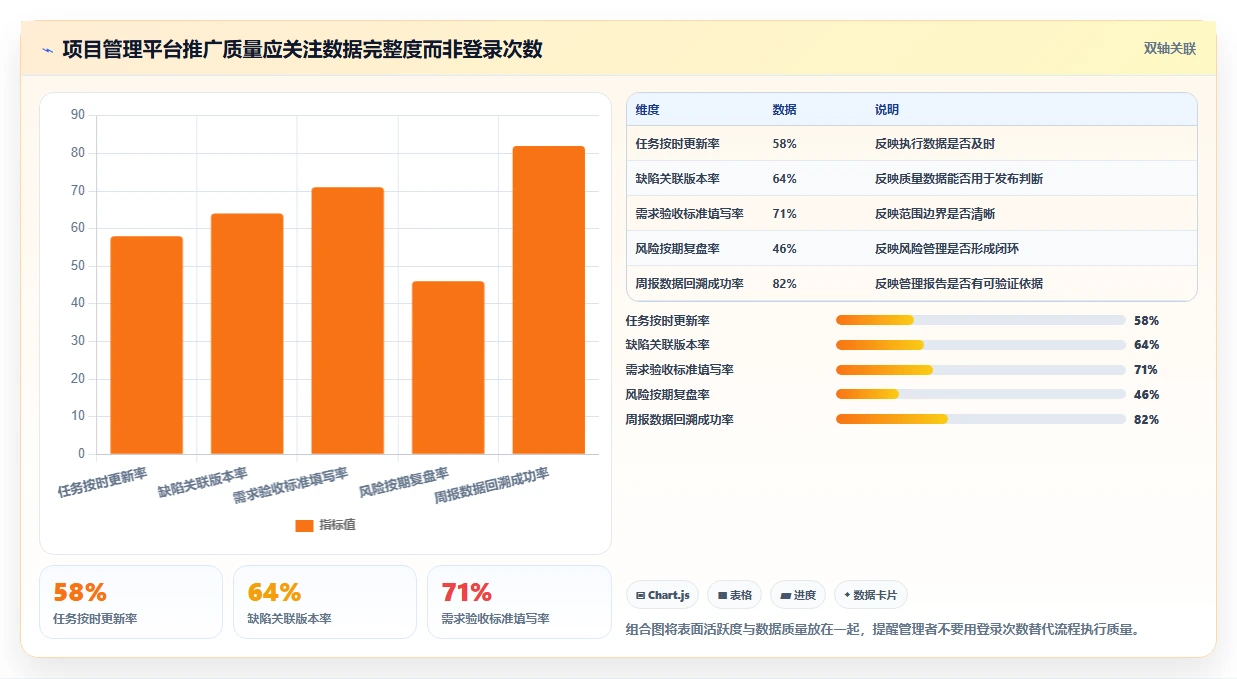
Task: Select the 任务按时更新率 table row name
Action: 677,144
